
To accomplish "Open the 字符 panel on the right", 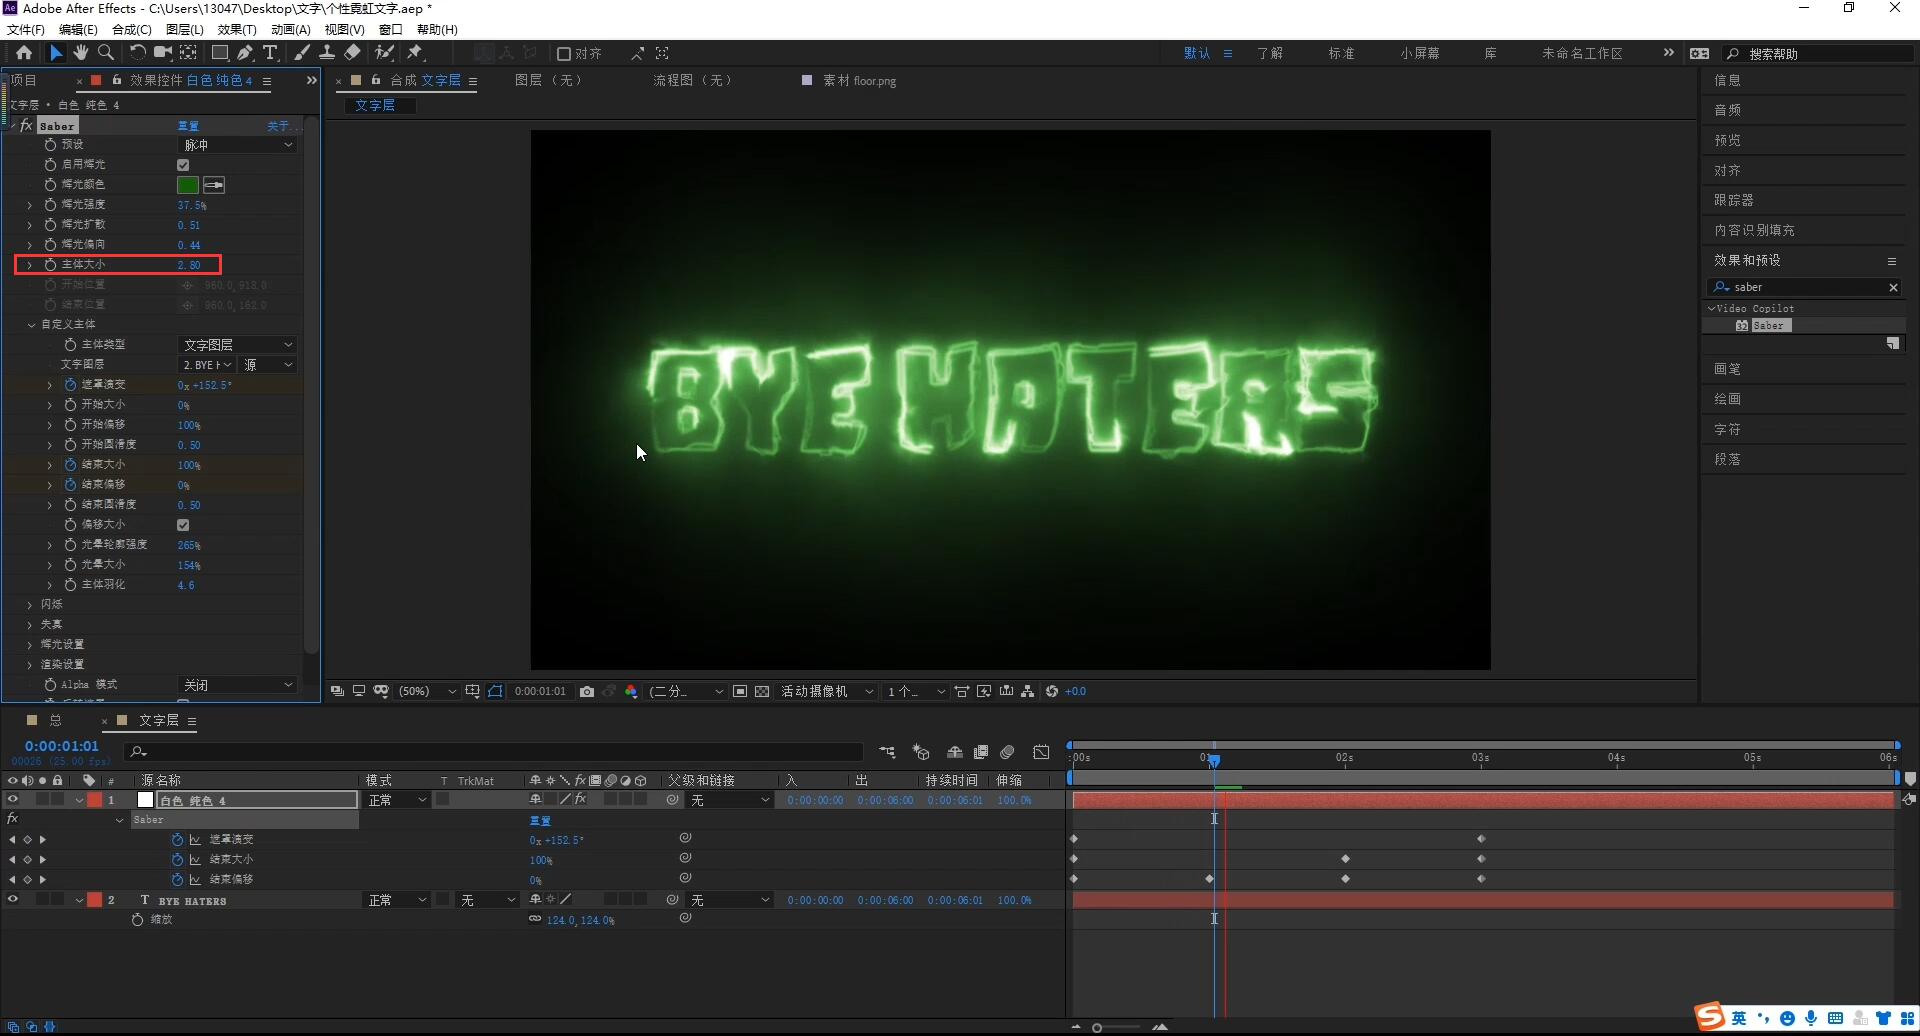I will (1727, 429).
